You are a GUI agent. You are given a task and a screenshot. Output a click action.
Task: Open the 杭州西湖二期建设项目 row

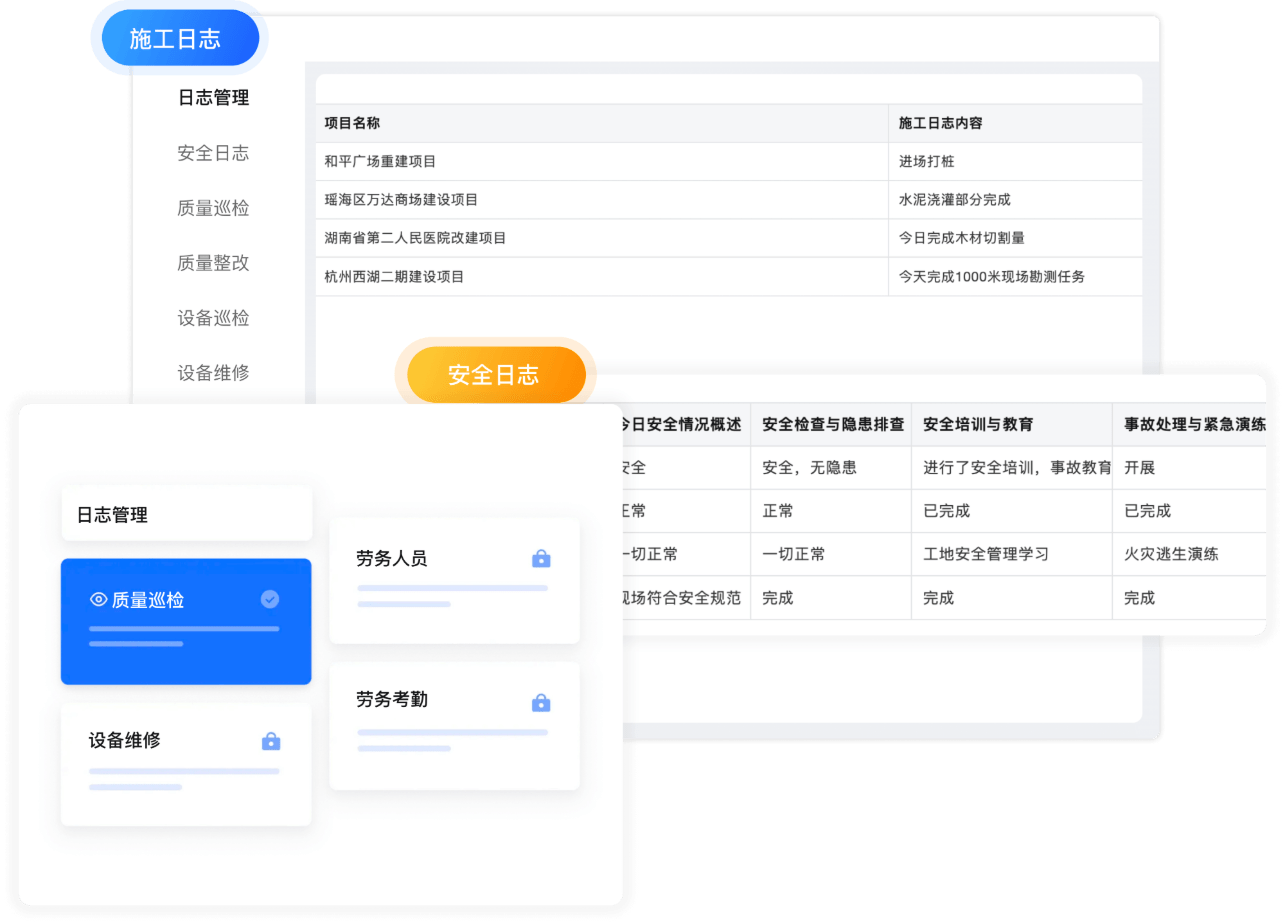tap(394, 277)
